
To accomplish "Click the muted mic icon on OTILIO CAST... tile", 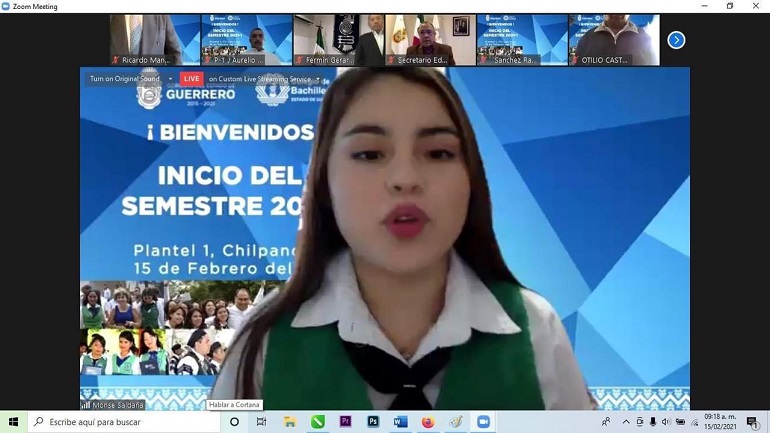I will [x=575, y=60].
